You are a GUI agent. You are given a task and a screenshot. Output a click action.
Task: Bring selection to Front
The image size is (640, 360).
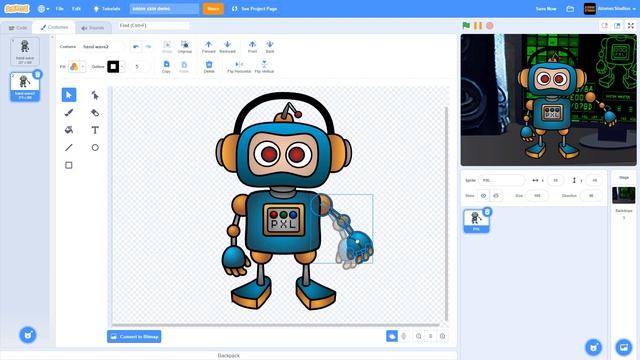[252, 47]
